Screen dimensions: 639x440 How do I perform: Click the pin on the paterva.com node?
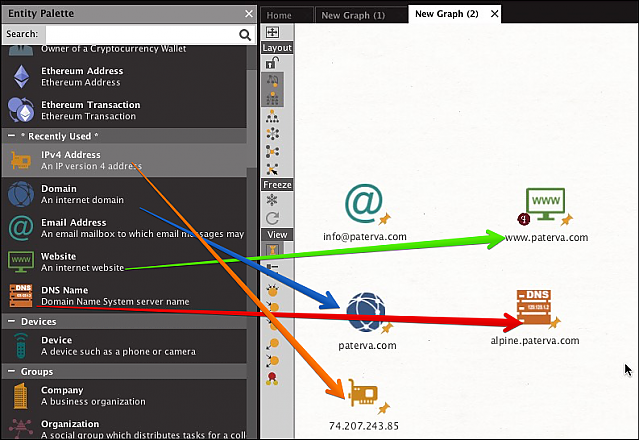pos(386,328)
